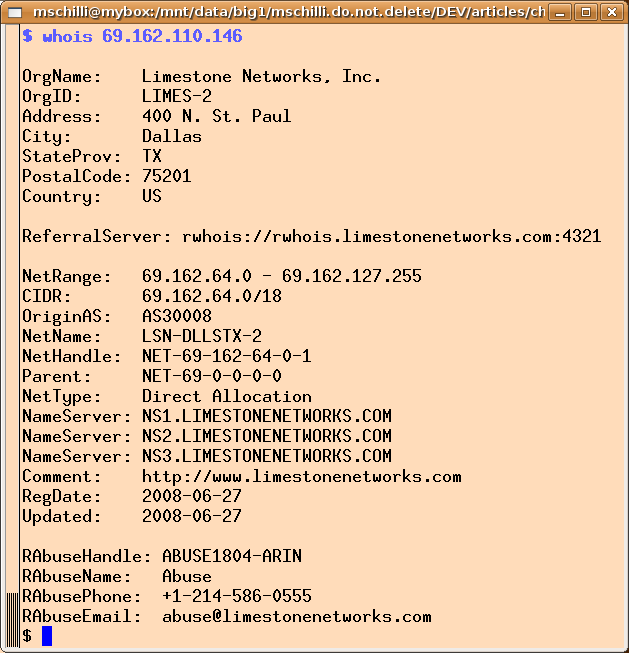
Task: Click the NetRange end '69.162.127.255'
Action: [352, 276]
